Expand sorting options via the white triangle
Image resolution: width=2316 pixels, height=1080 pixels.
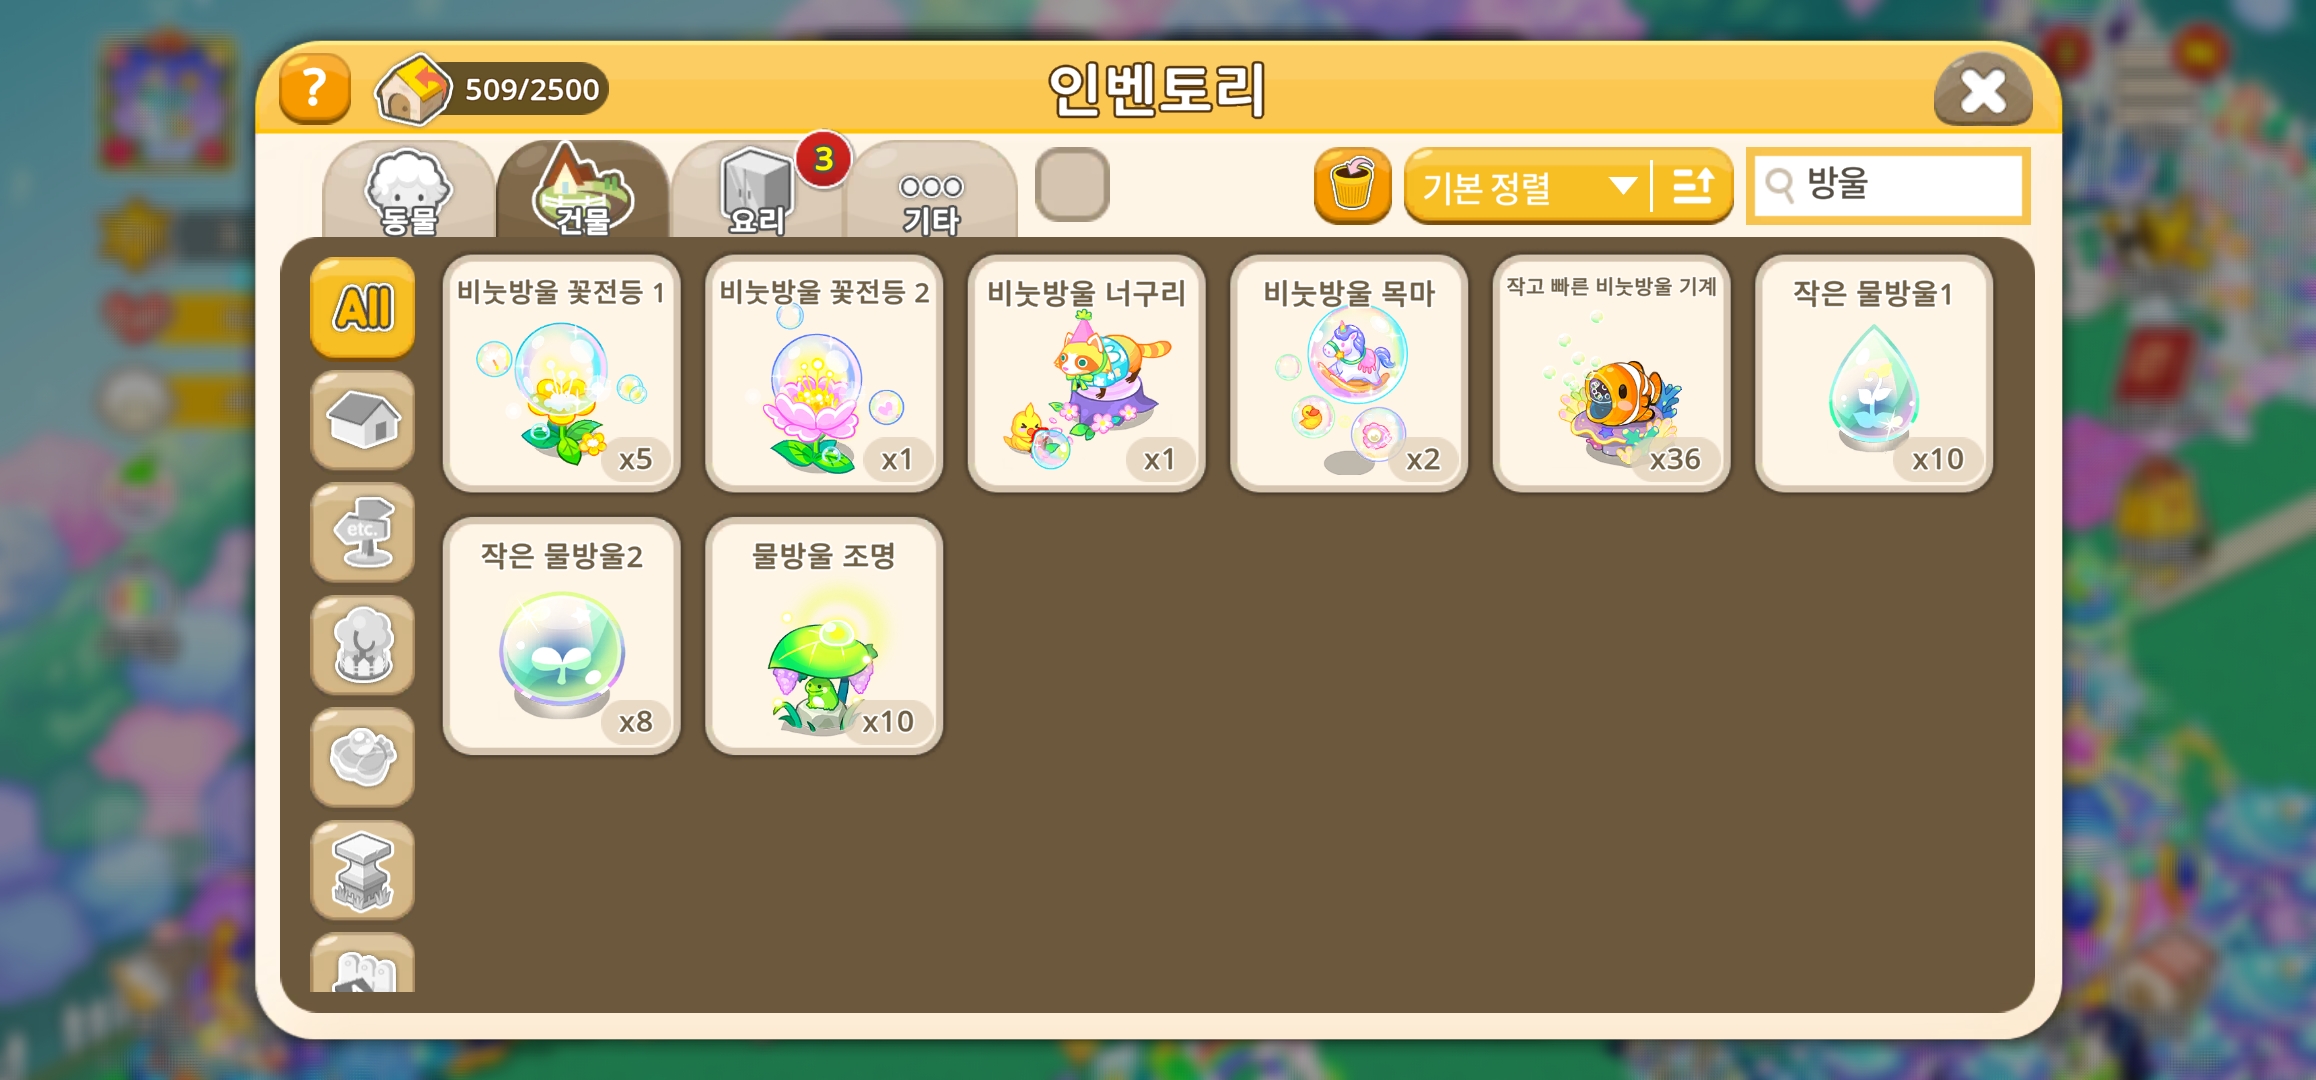[x=1622, y=186]
